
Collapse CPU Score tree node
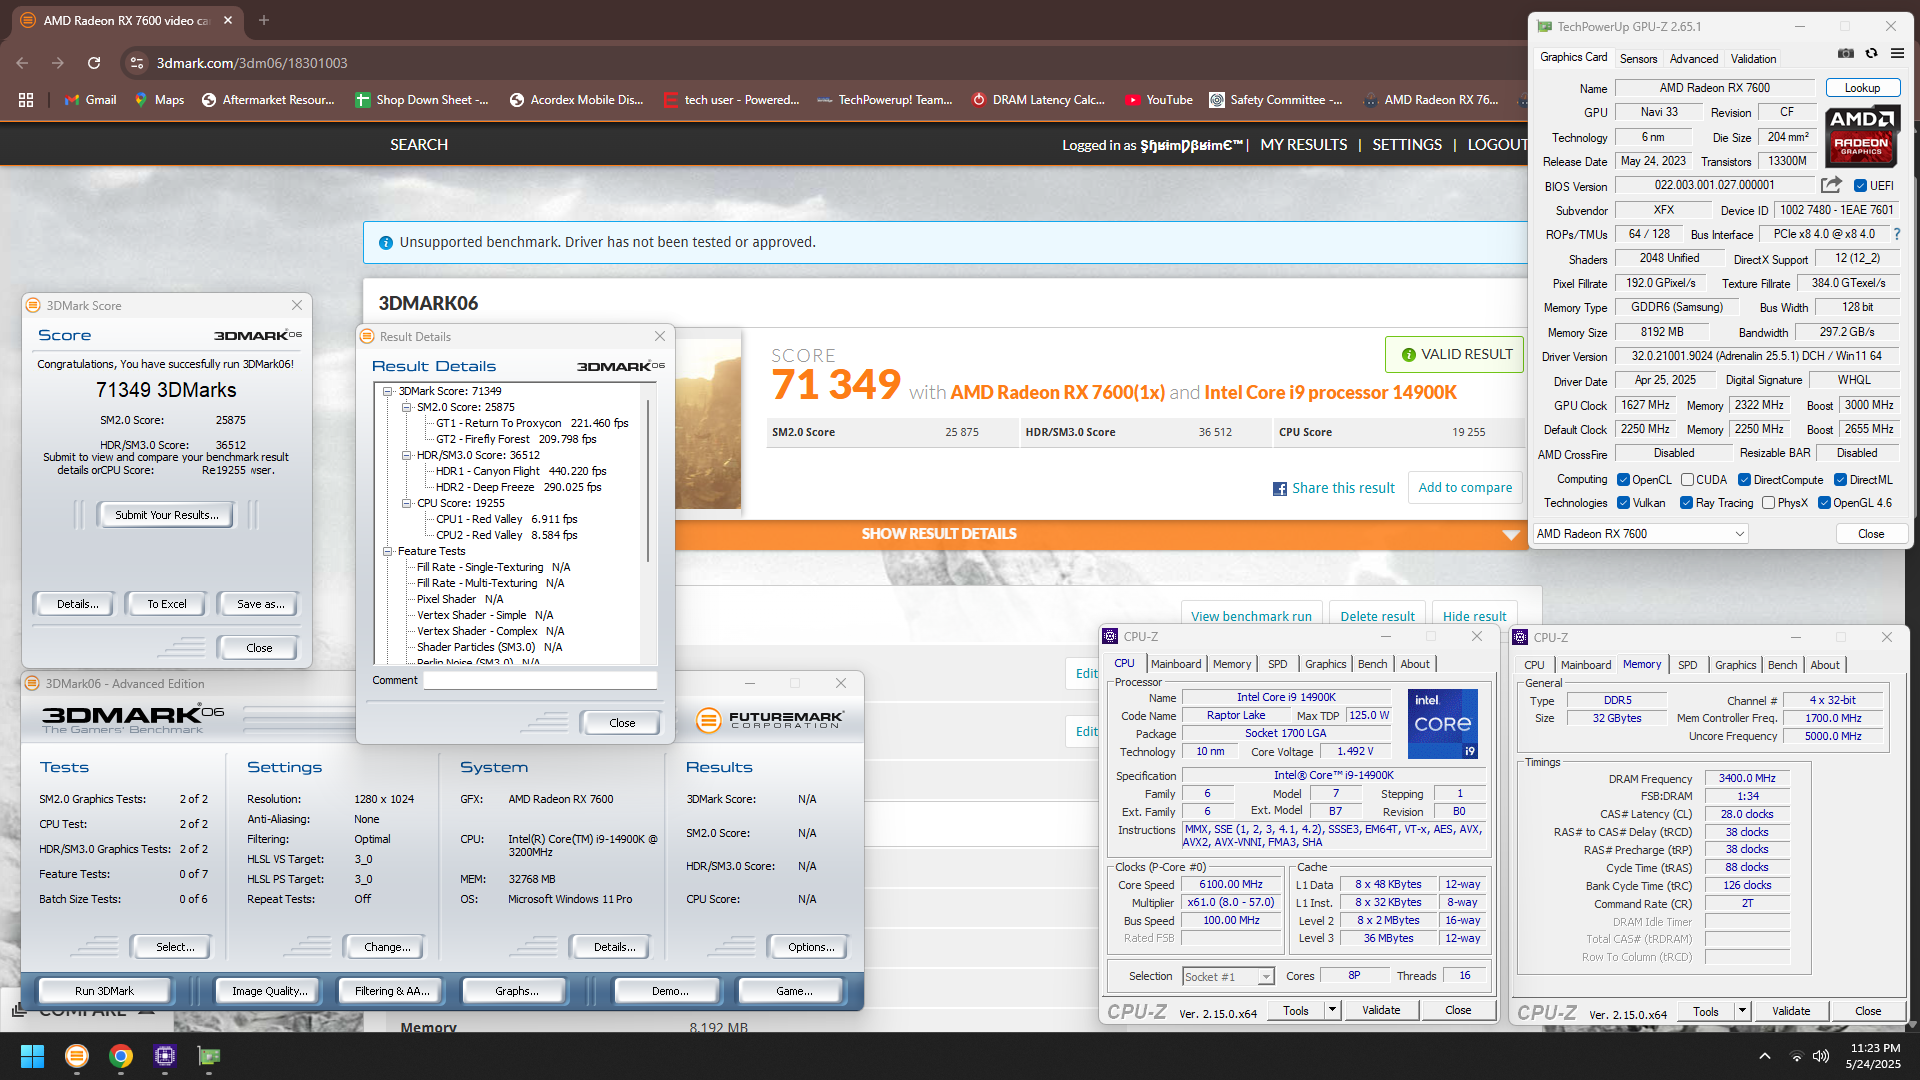pyautogui.click(x=406, y=504)
